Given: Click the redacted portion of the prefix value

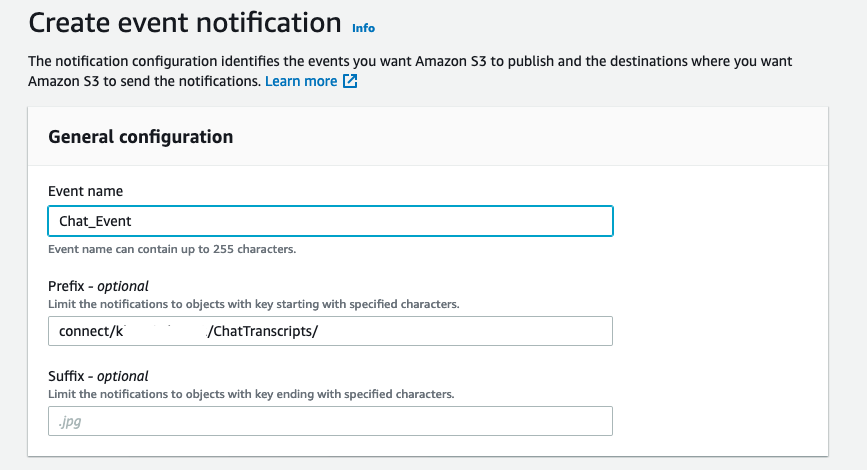Looking at the screenshot, I should 165,331.
